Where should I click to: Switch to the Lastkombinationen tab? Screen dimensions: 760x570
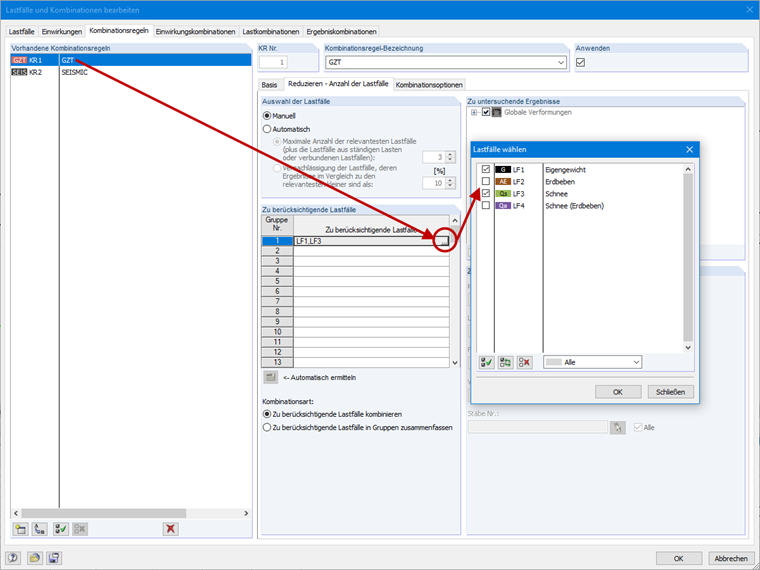[270, 32]
